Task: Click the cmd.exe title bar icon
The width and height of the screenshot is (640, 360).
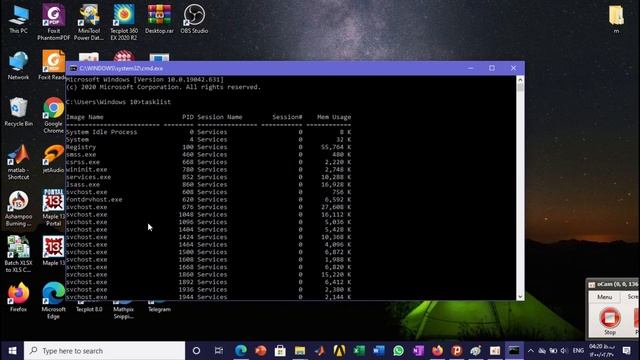Action: pos(73,69)
